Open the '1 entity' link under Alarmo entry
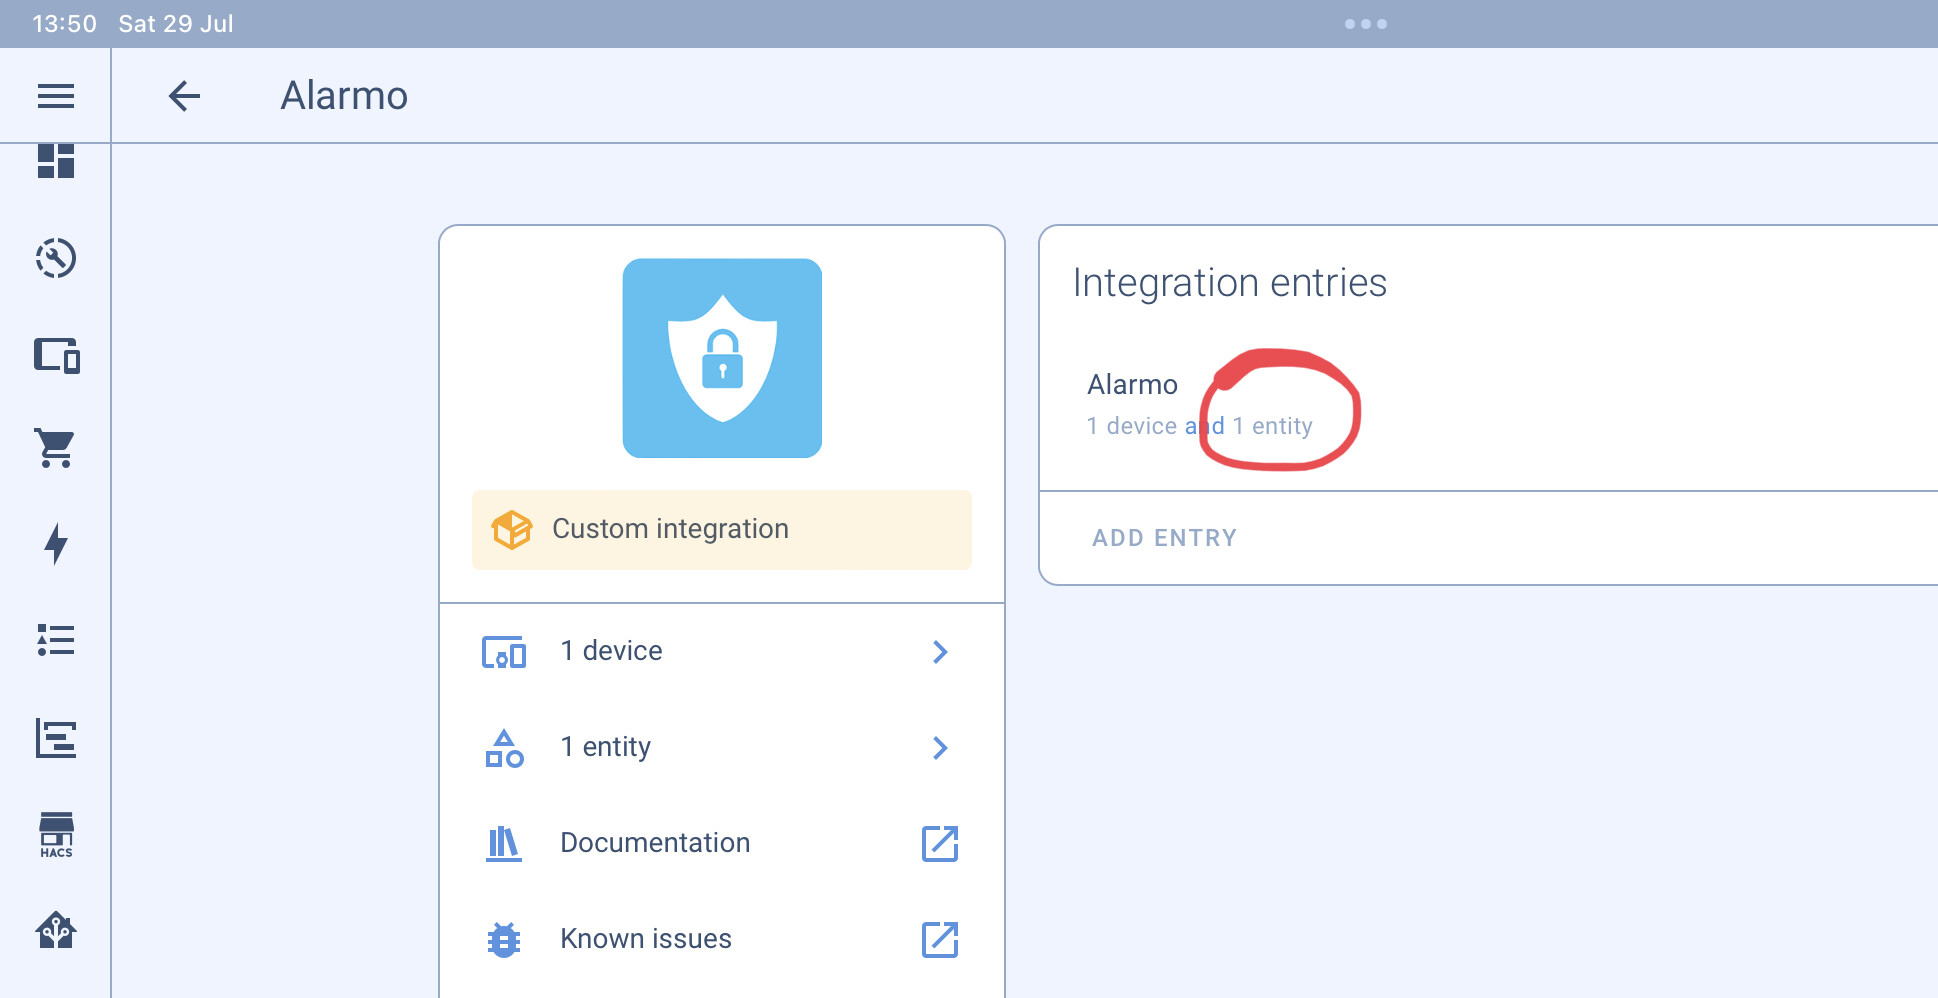The image size is (1938, 998). coord(1272,426)
